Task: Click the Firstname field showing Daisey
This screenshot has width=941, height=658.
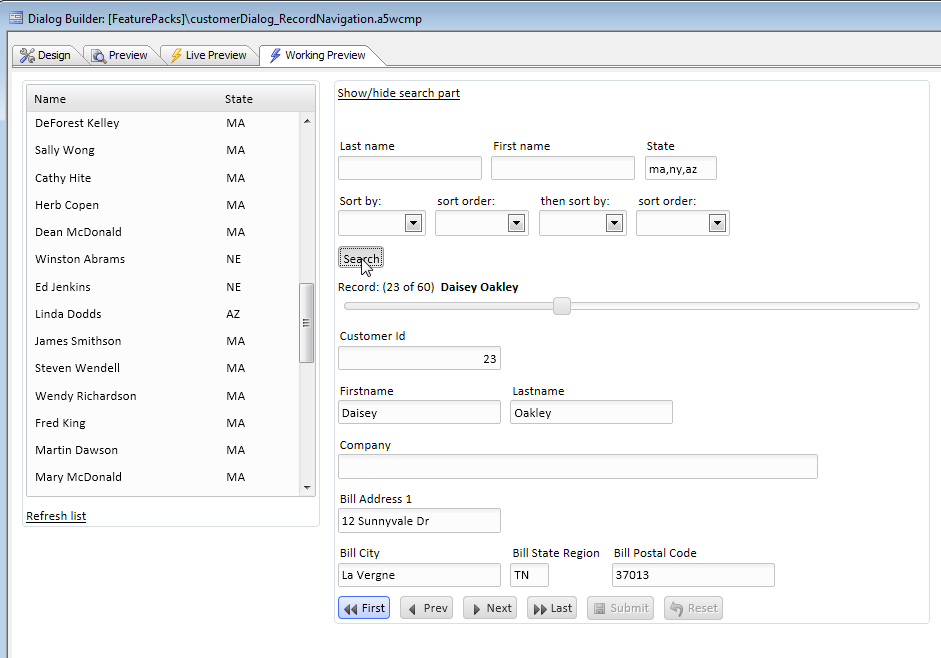Action: tap(419, 412)
